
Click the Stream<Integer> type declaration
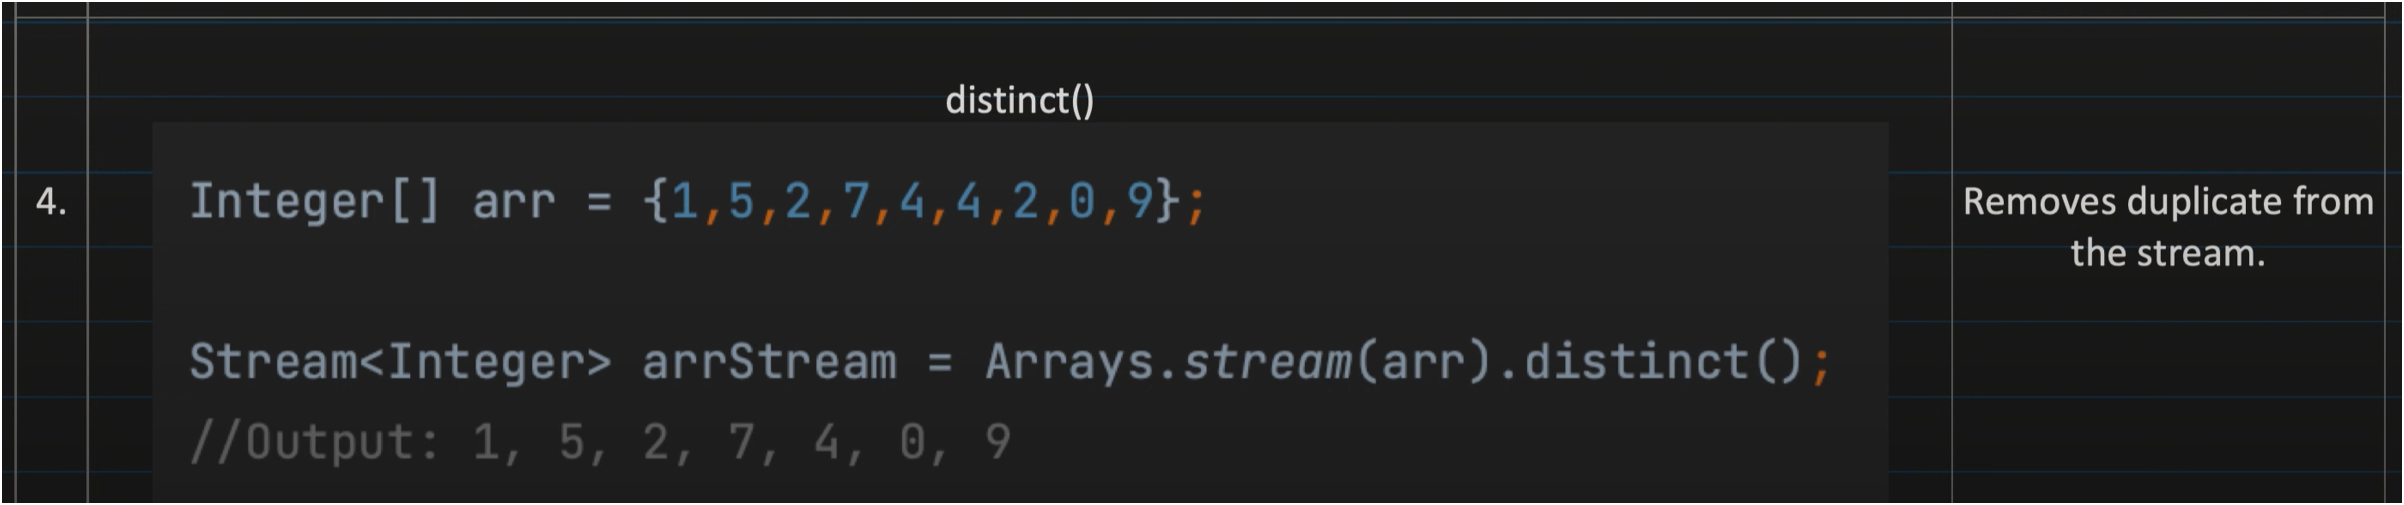pyautogui.click(x=400, y=362)
